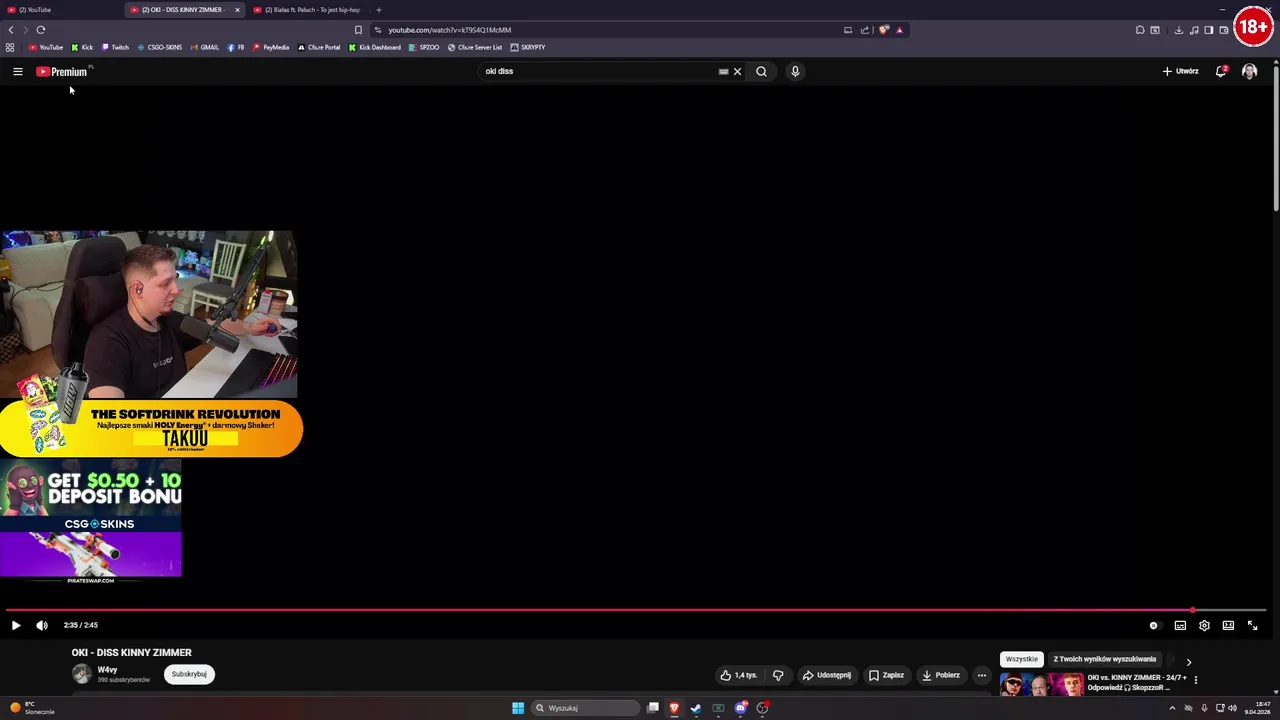Like the video, 1,4 tys.
Image resolution: width=1280 pixels, height=720 pixels.
tap(739, 675)
